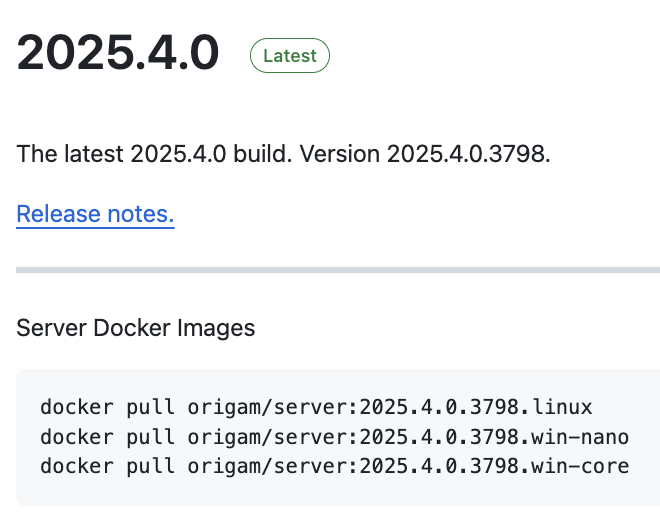Click the word 'pull' in the second command
The image size is (660, 524).
coord(151,438)
